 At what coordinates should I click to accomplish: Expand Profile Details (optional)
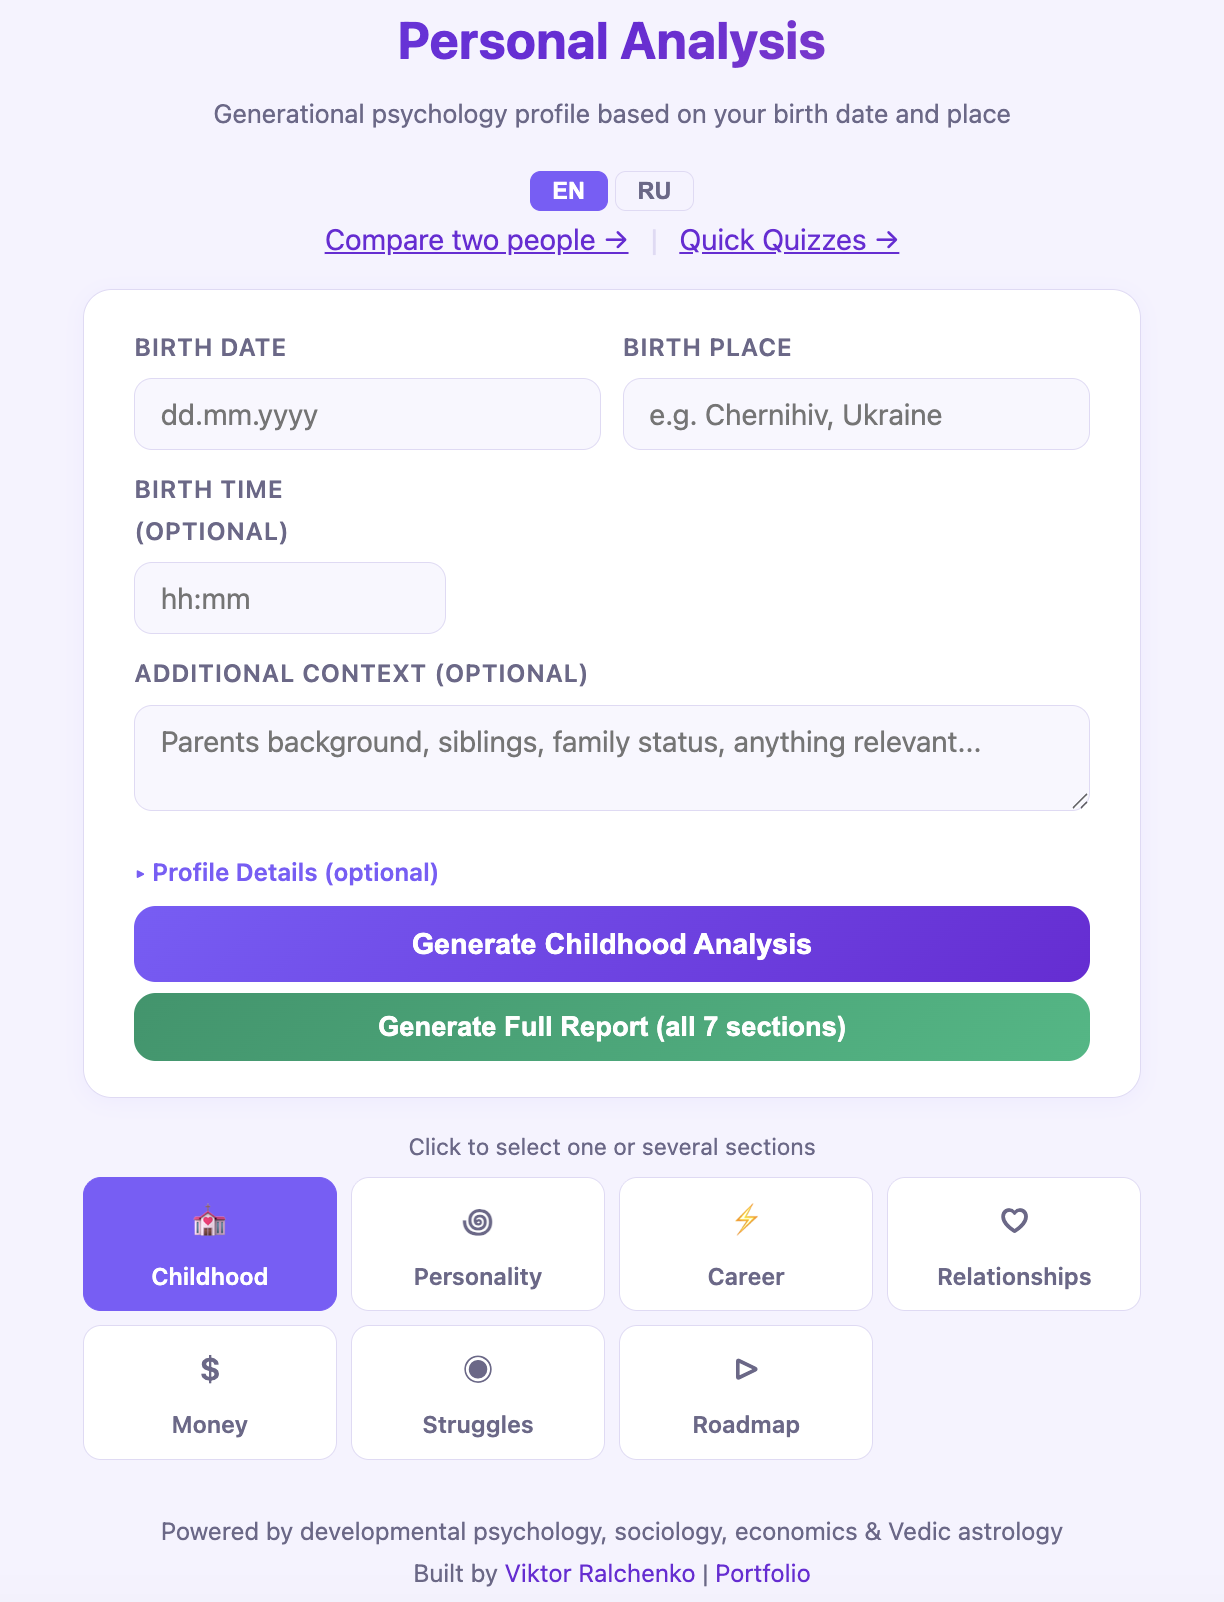pyautogui.click(x=287, y=873)
